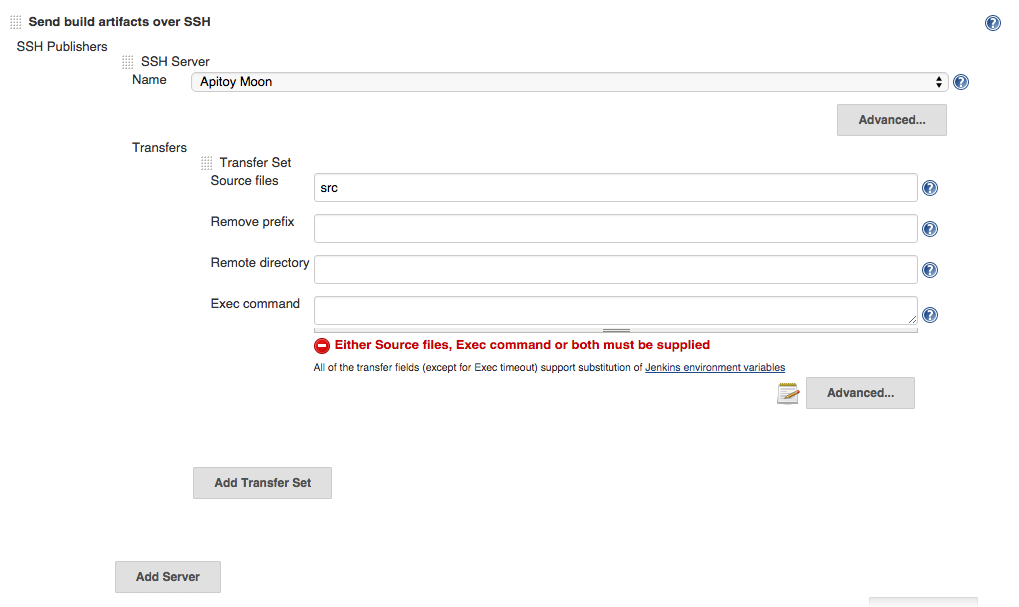Click 'Send build artifacts over SSH' heading

pos(120,21)
